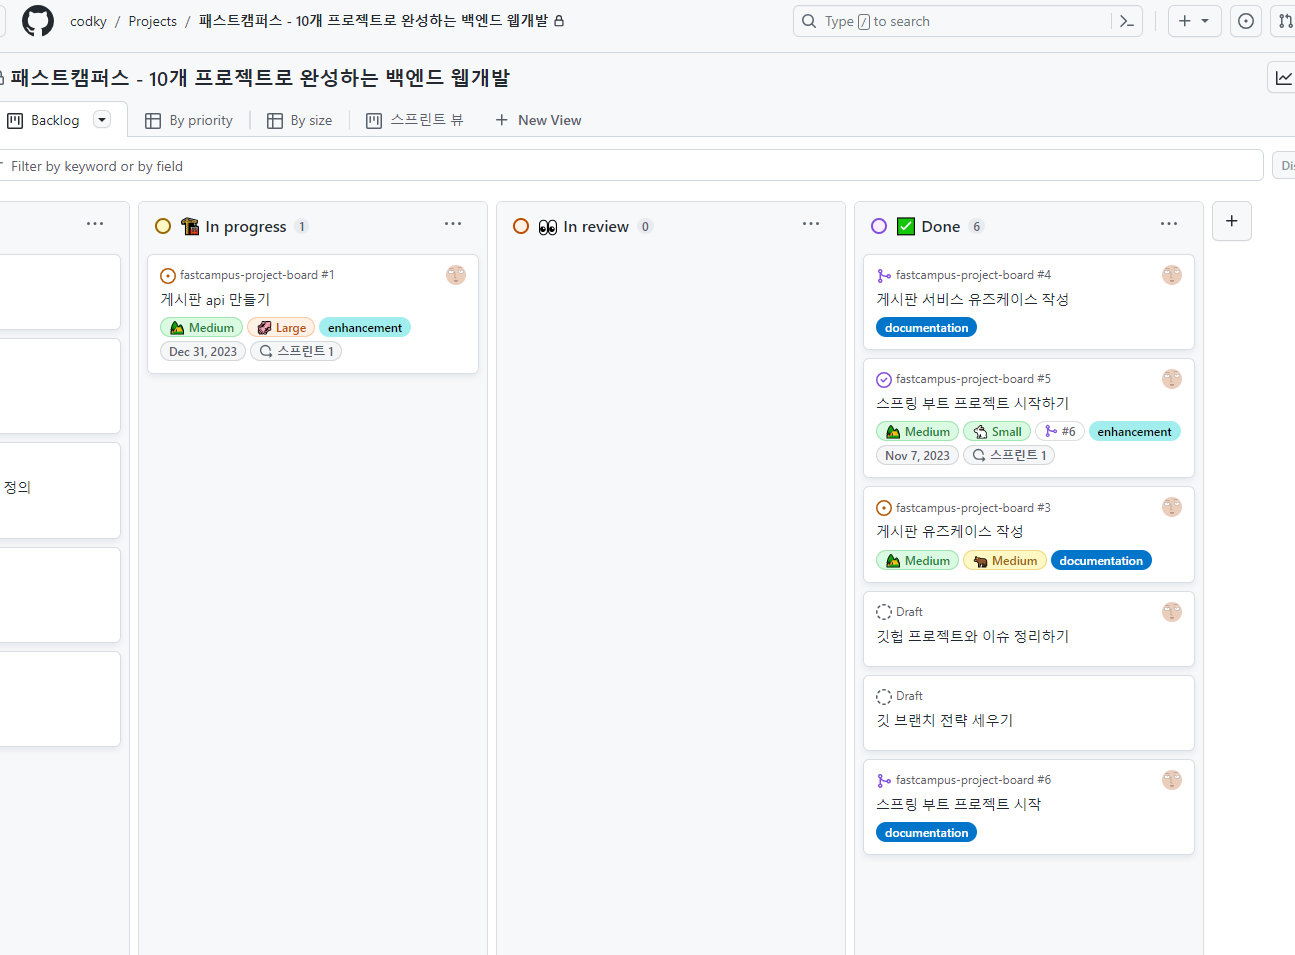Focus the Filter by keyword or by field input
This screenshot has width=1295, height=955.
[632, 166]
